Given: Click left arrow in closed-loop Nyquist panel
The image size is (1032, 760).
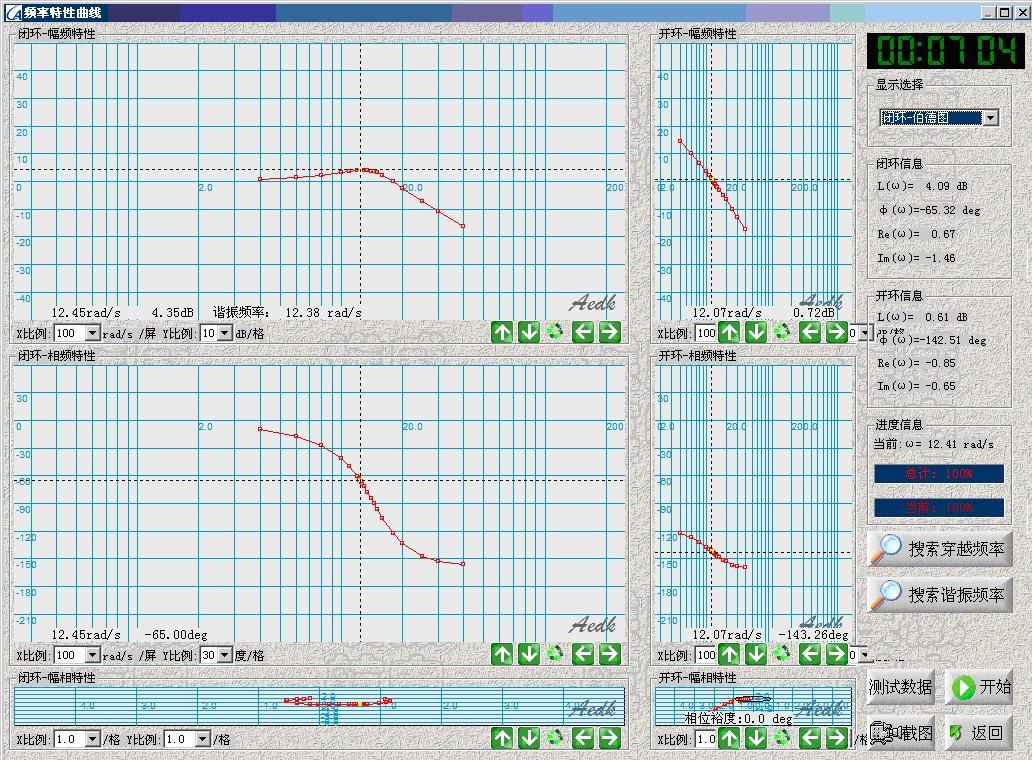Looking at the screenshot, I should (583, 738).
